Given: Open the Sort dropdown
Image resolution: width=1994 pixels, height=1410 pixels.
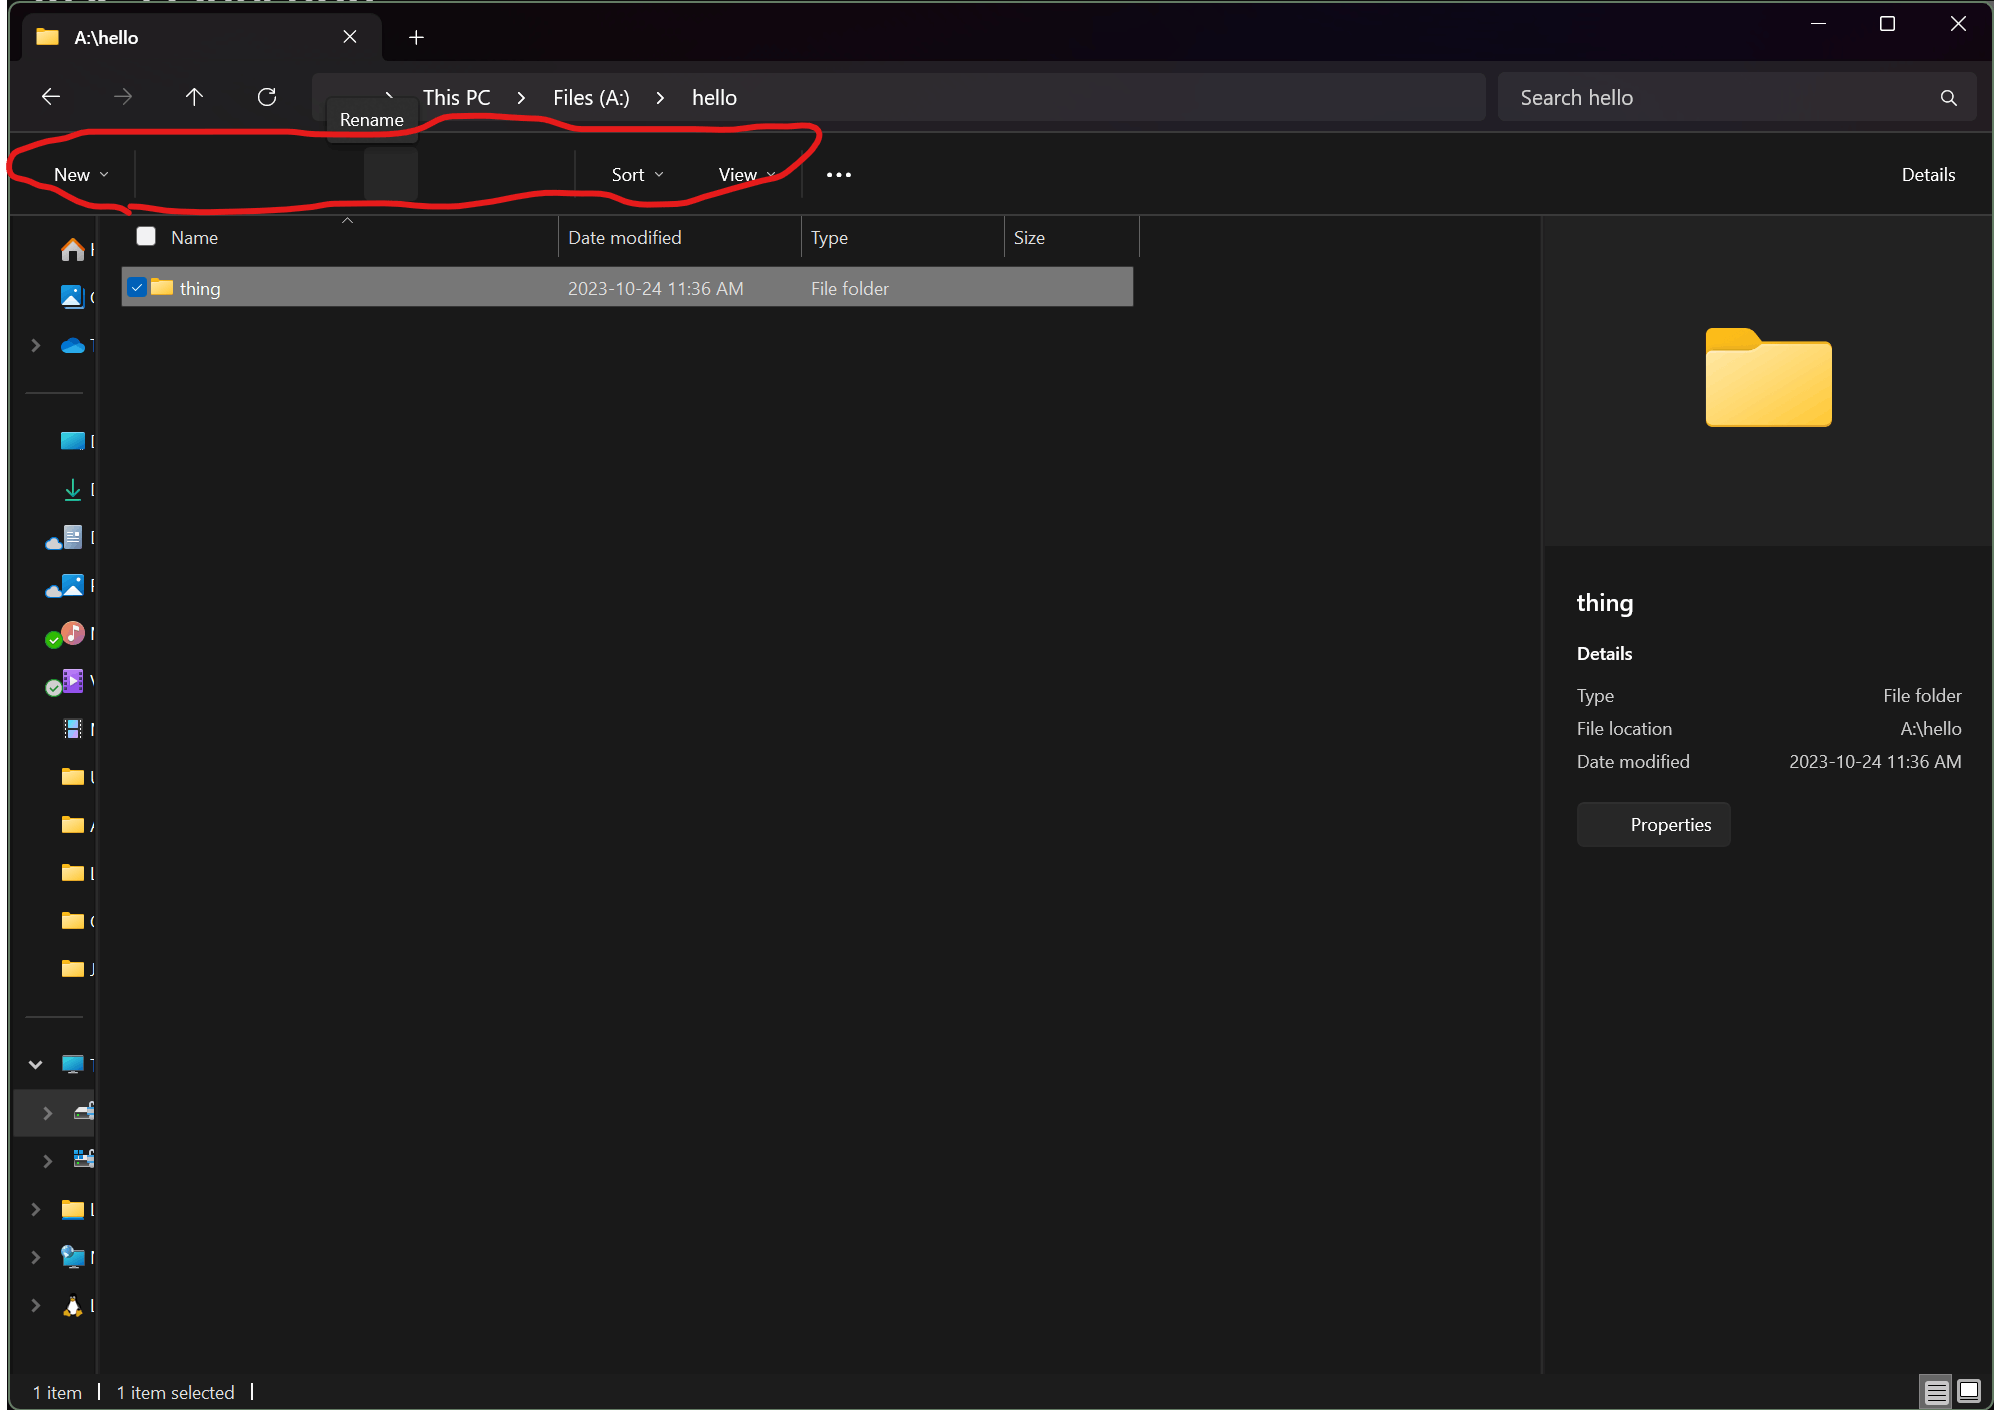Looking at the screenshot, I should [x=637, y=175].
